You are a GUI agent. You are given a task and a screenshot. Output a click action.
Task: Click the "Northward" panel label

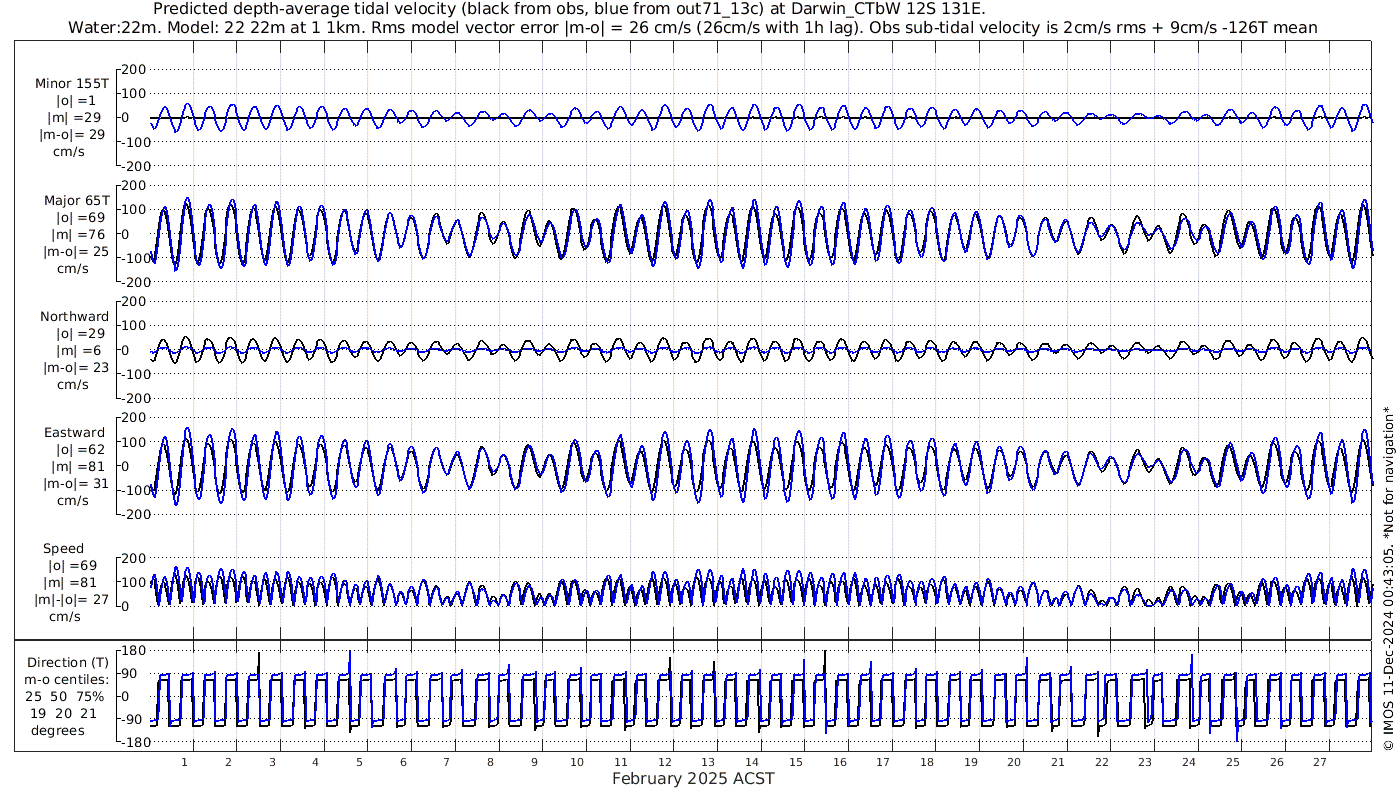click(x=75, y=317)
